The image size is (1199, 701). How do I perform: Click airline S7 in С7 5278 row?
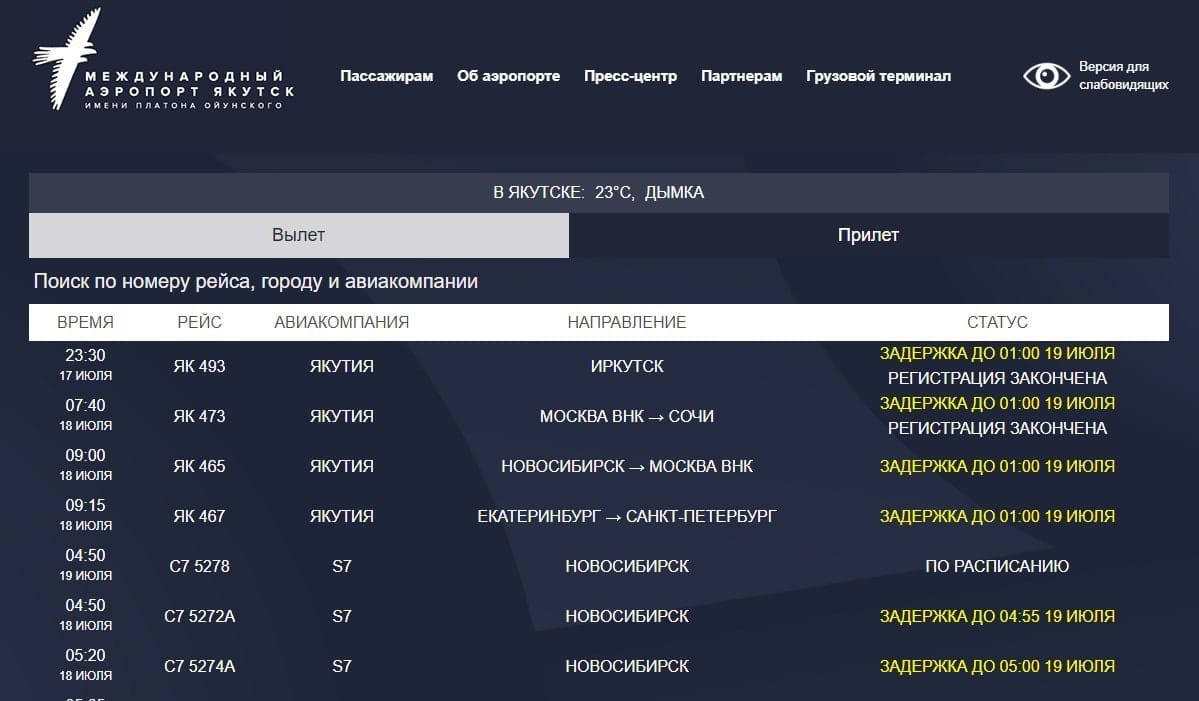click(342, 566)
